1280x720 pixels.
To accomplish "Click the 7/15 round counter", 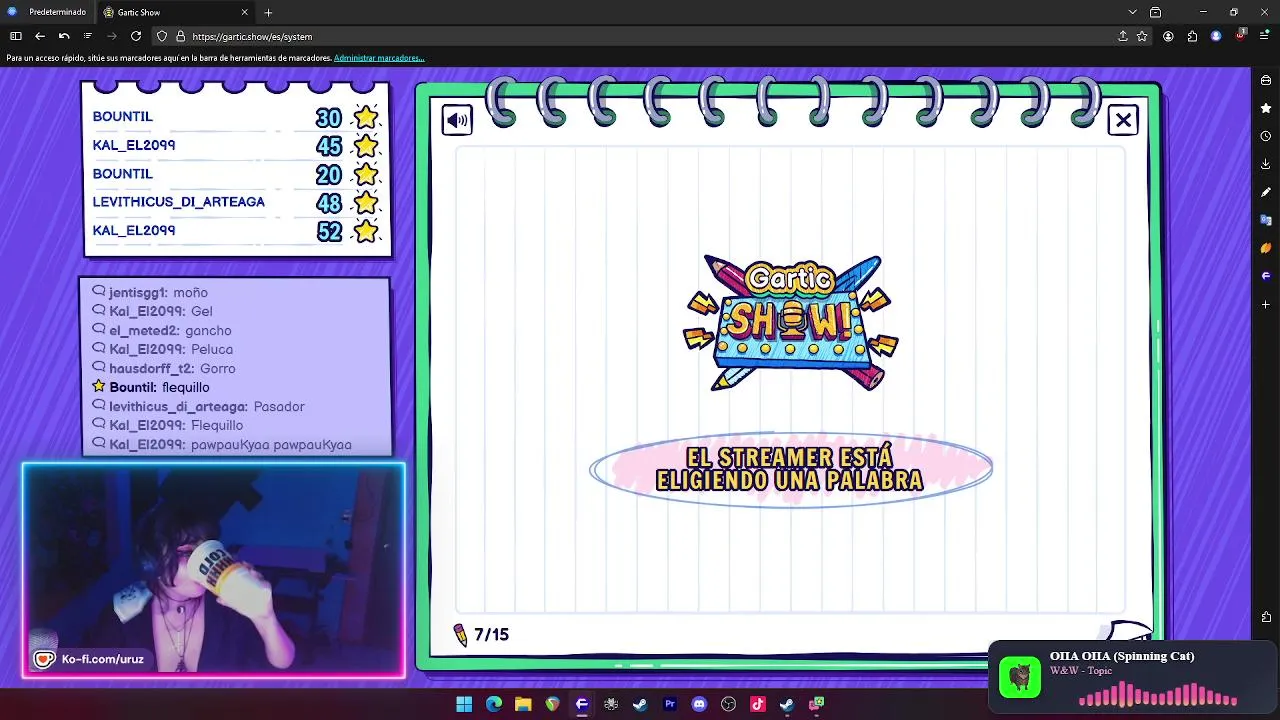I will (x=491, y=634).
